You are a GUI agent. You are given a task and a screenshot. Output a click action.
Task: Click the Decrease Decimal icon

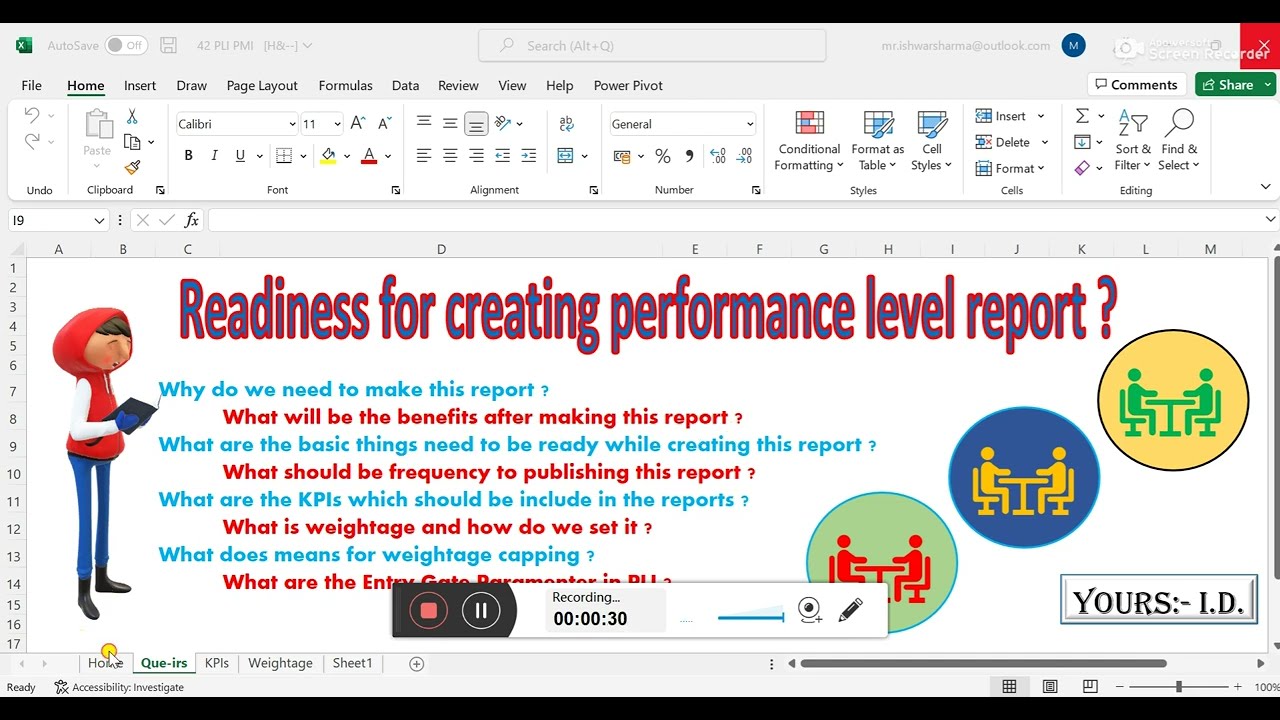[x=744, y=156]
